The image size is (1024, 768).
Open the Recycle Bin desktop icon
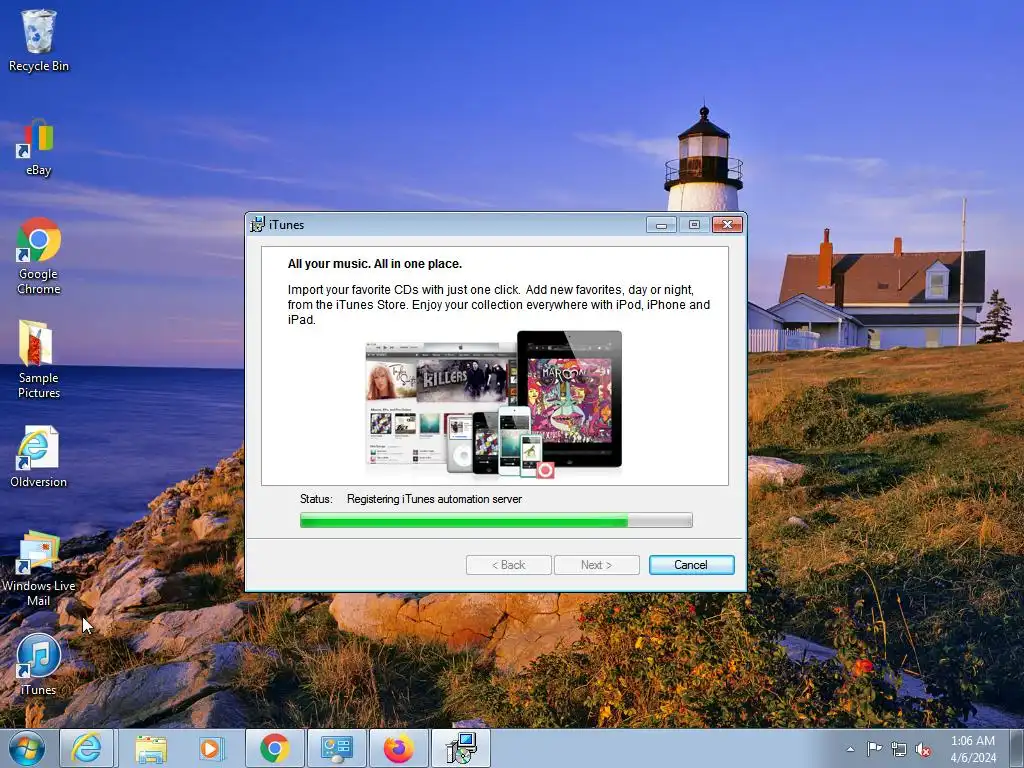(39, 40)
